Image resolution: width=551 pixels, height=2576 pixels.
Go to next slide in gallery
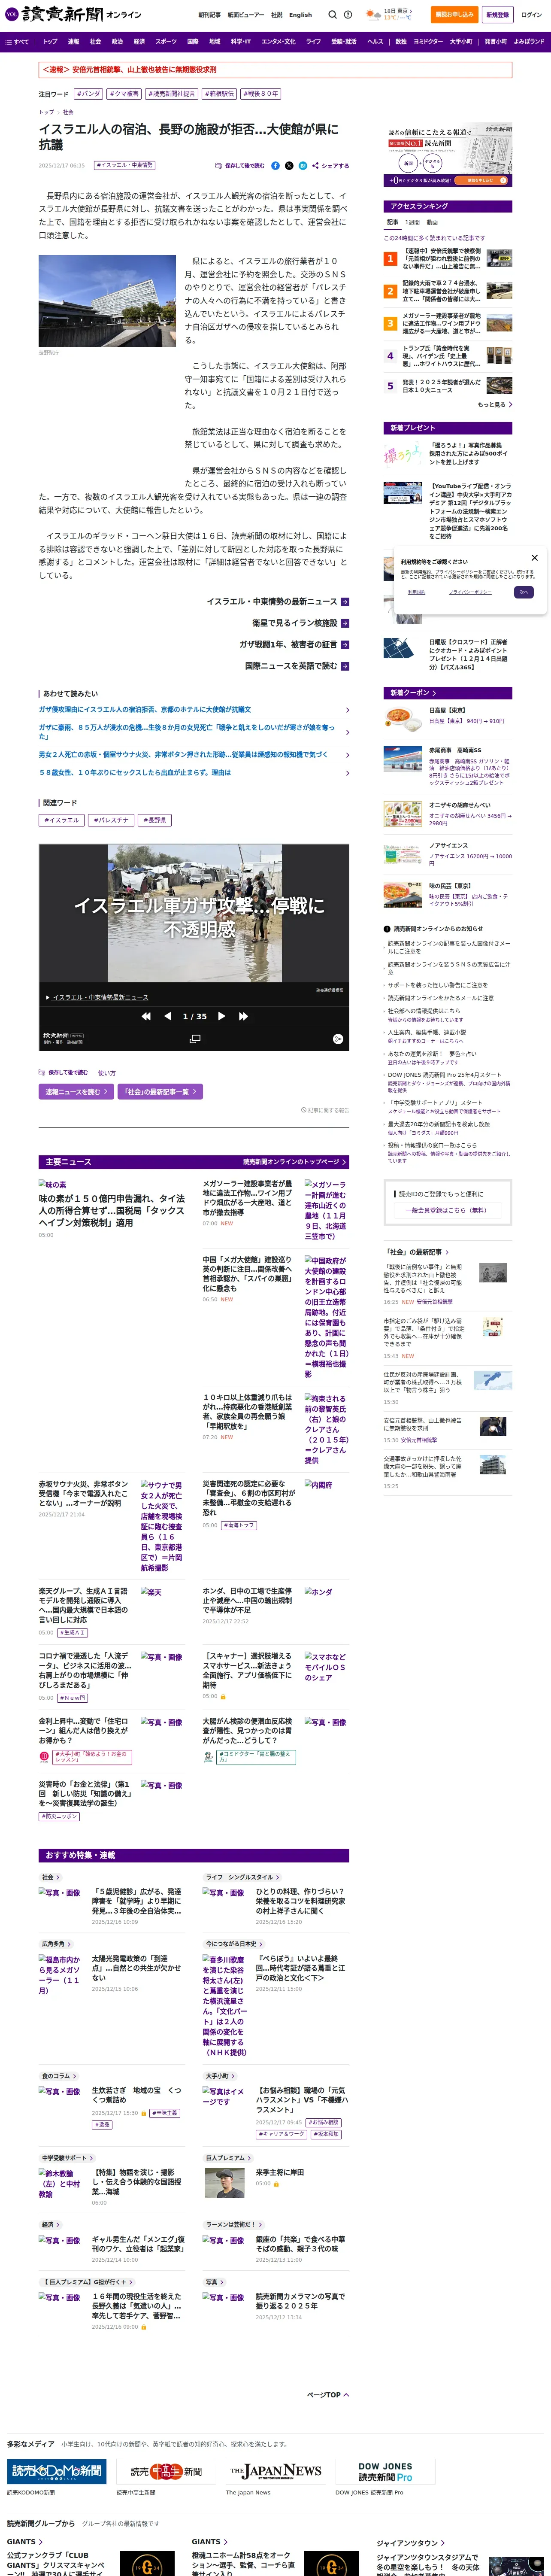click(x=221, y=1016)
